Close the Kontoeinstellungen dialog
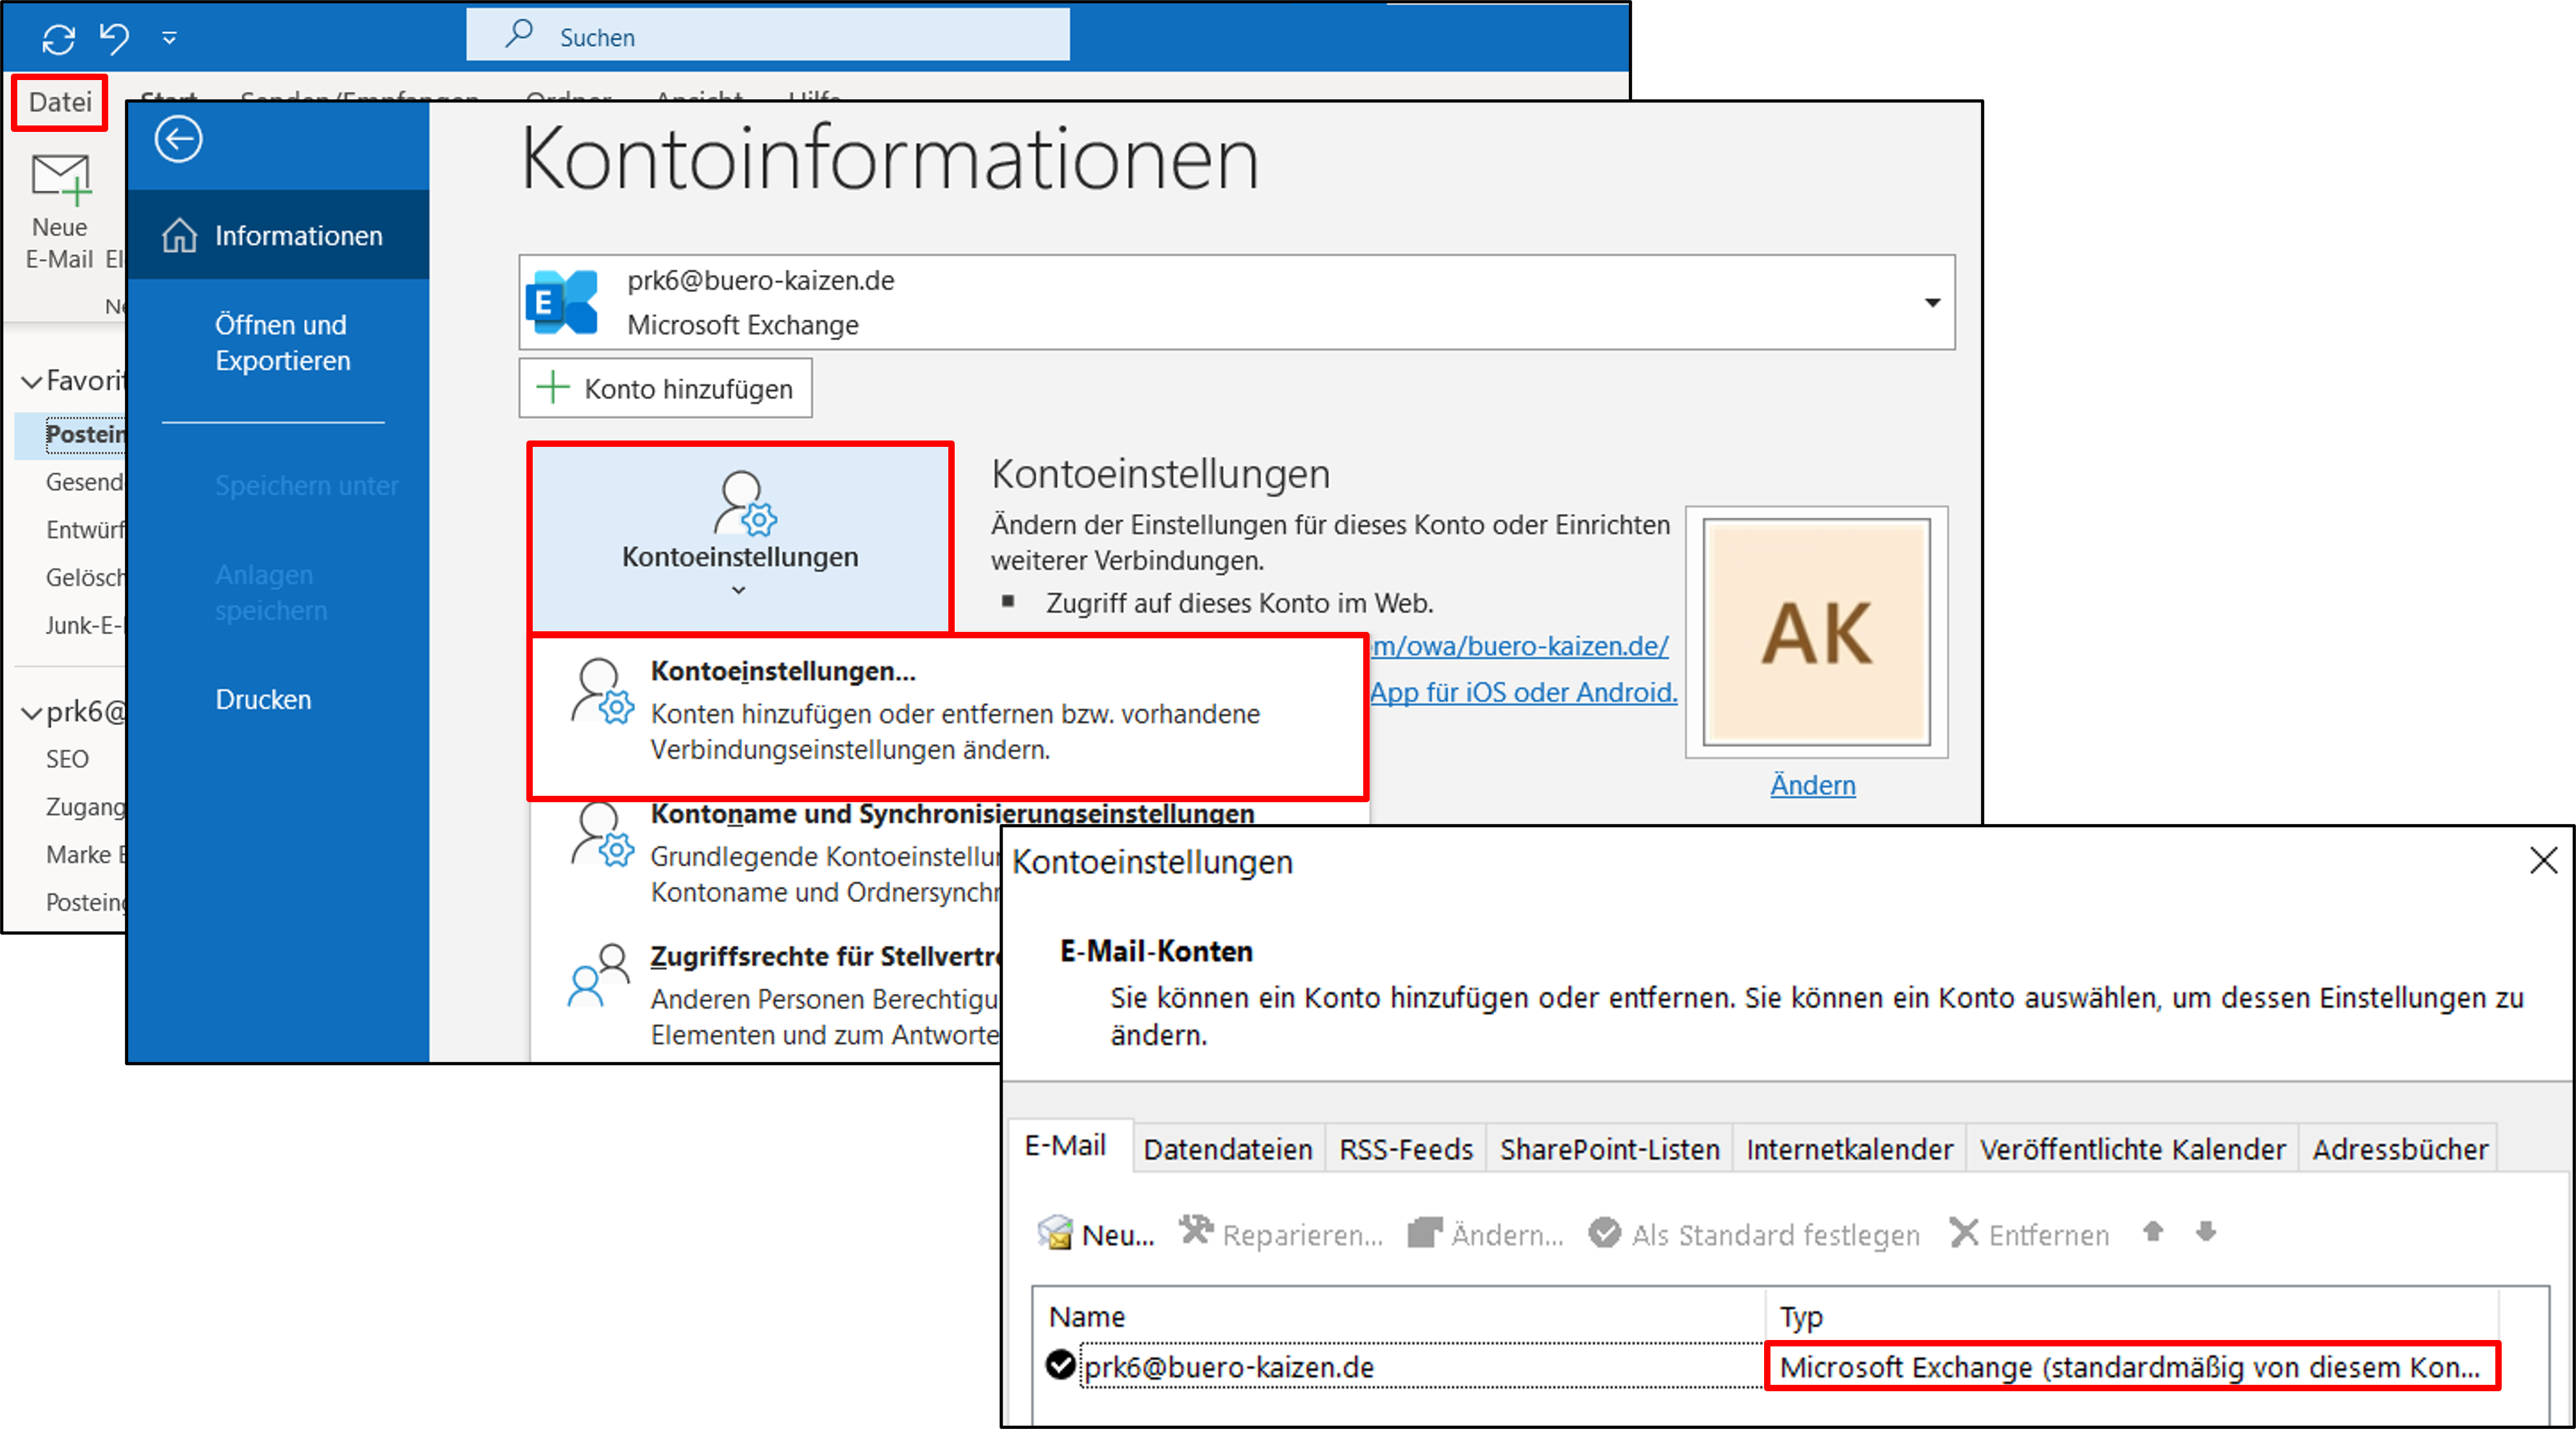 2543,861
